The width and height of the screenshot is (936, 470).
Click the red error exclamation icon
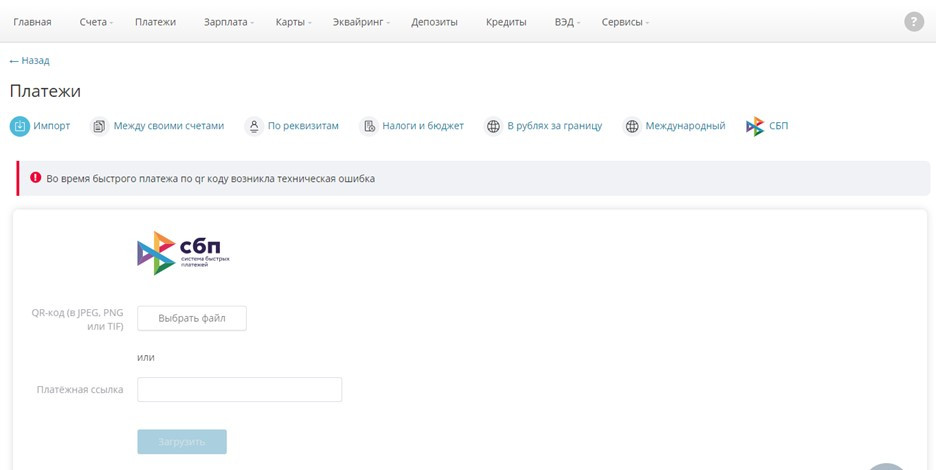[36, 177]
